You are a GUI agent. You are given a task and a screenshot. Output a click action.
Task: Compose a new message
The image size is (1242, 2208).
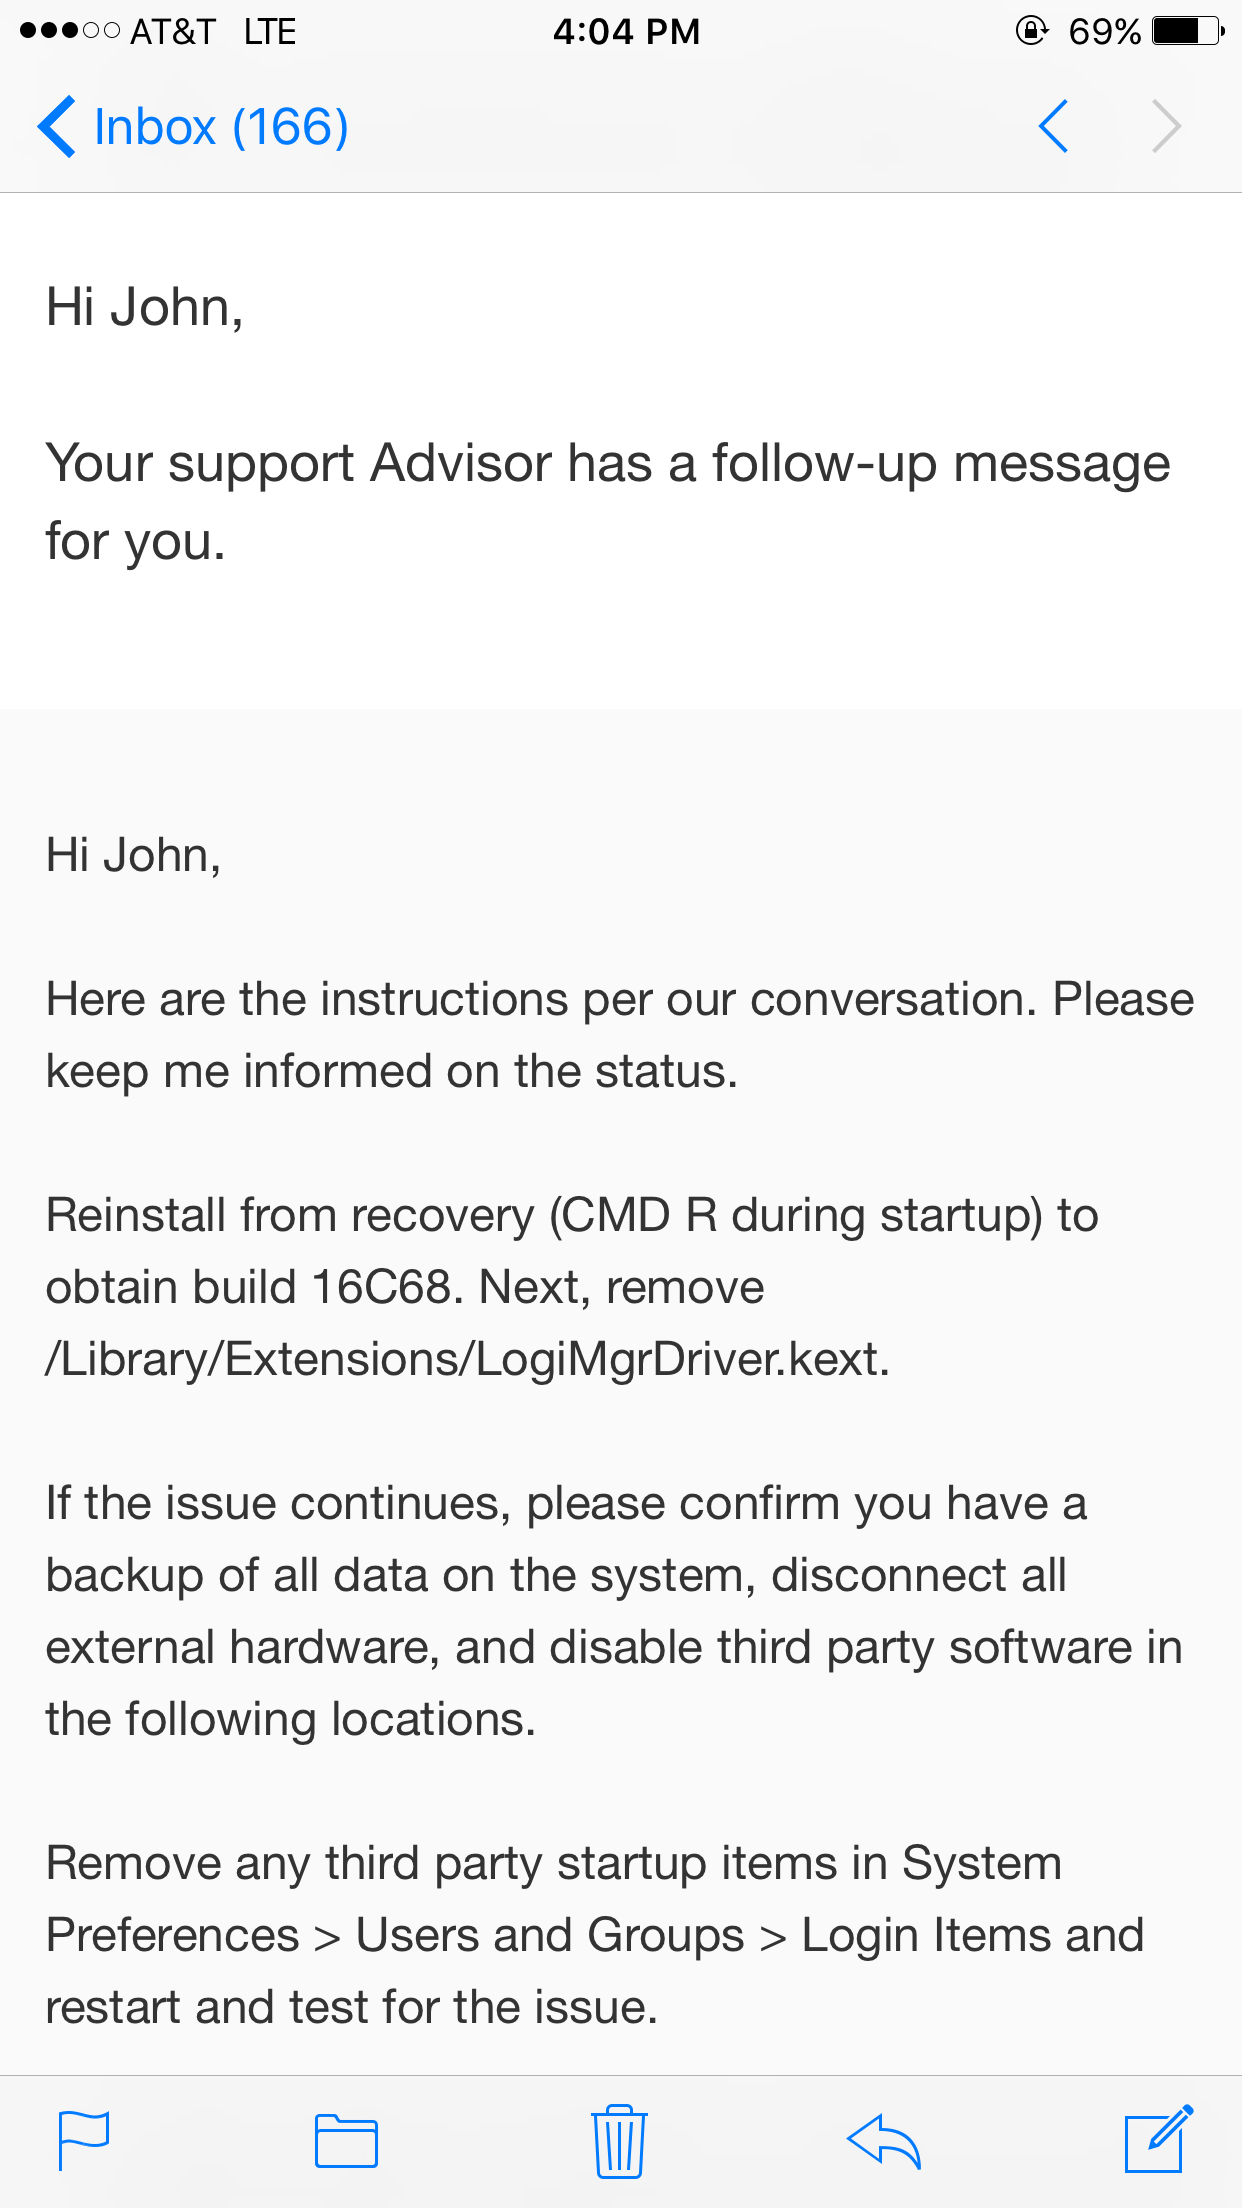(1157, 2139)
